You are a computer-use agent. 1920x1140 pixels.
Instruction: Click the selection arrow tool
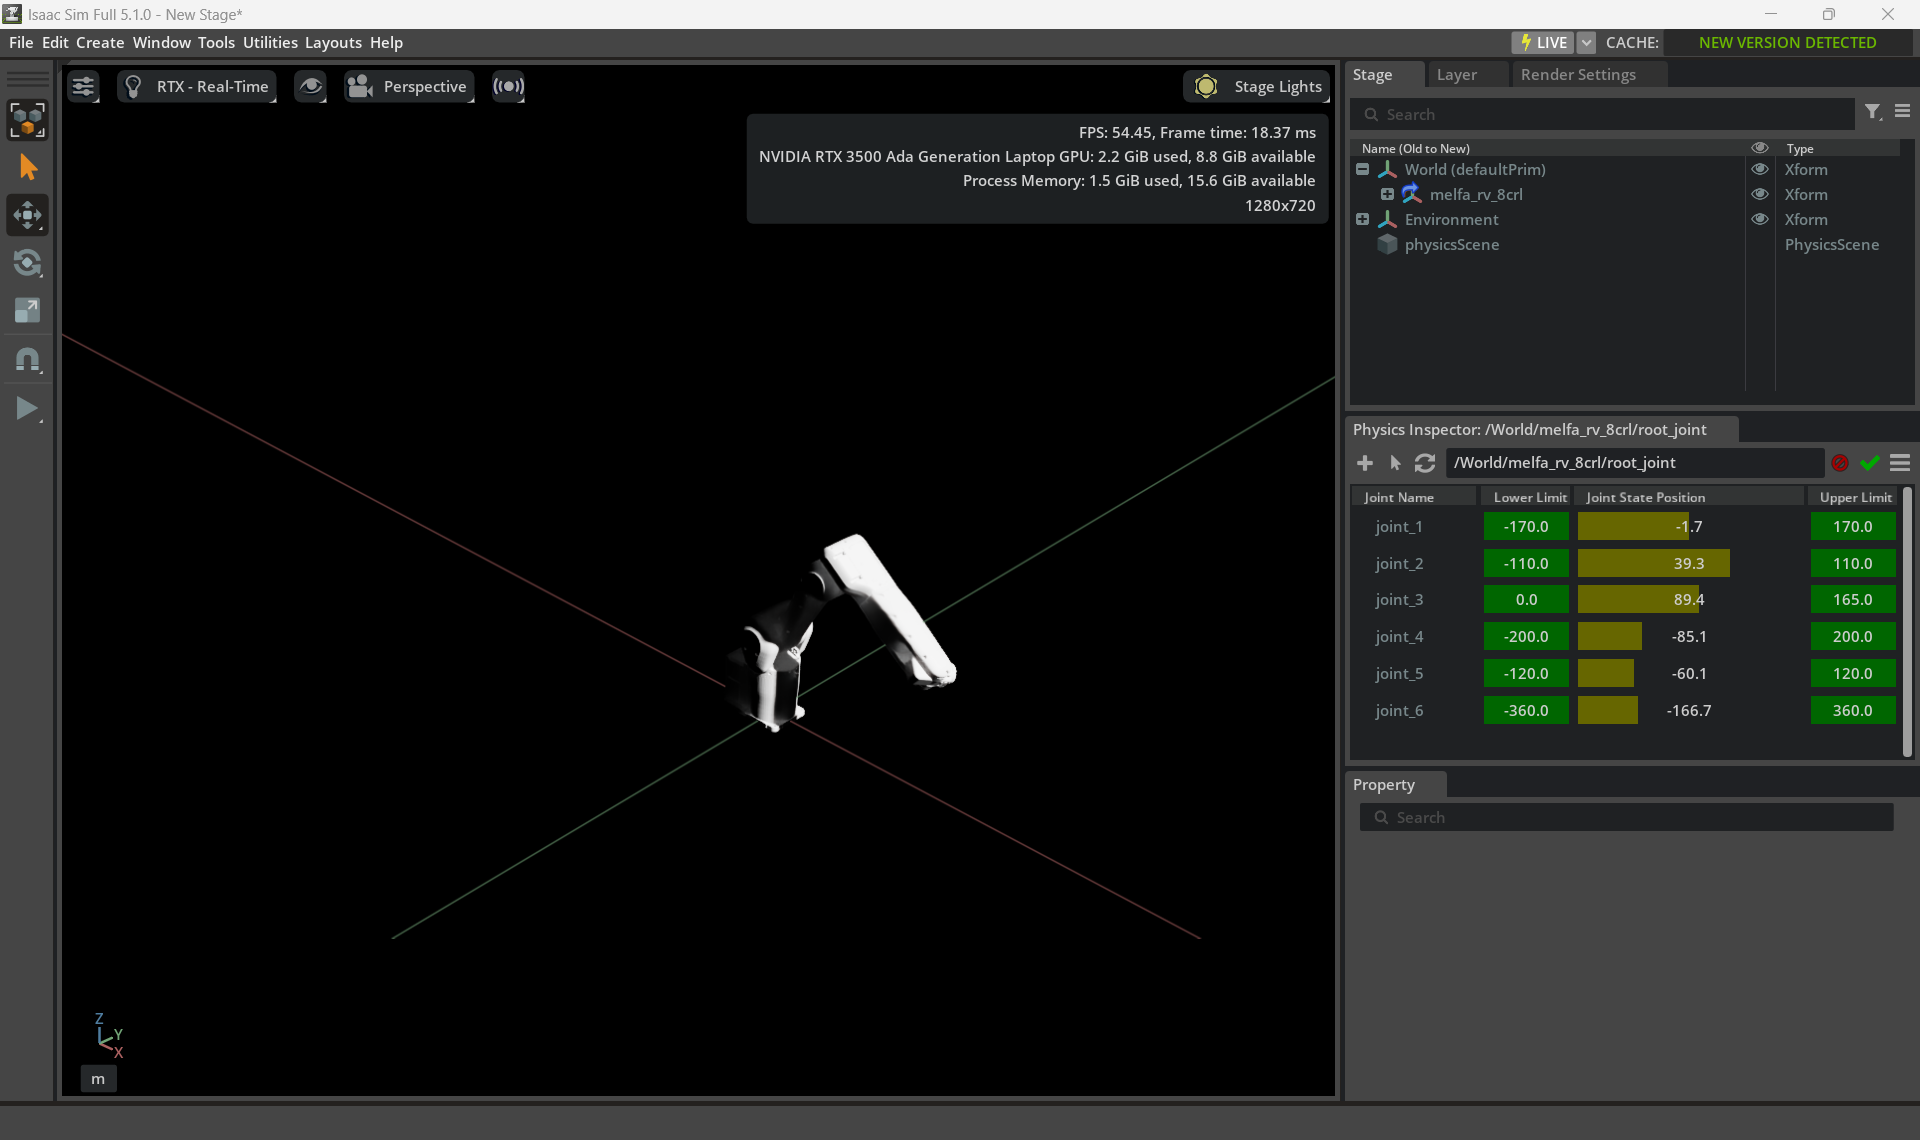27,167
